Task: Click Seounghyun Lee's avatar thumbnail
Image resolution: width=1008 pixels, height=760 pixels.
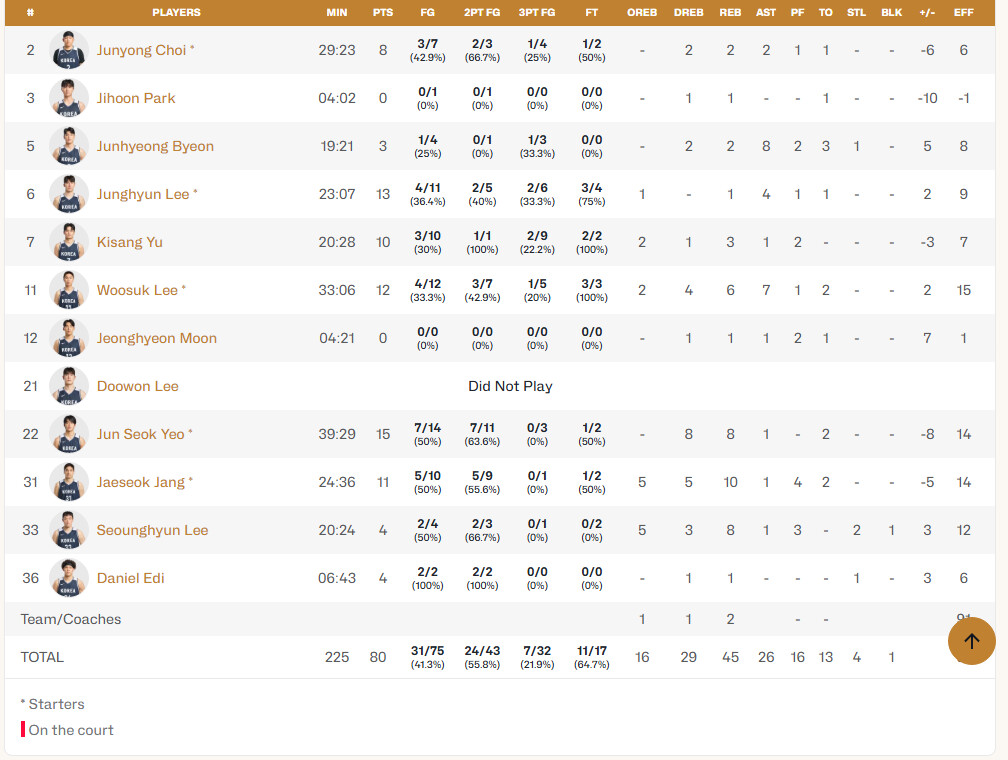Action: [69, 530]
